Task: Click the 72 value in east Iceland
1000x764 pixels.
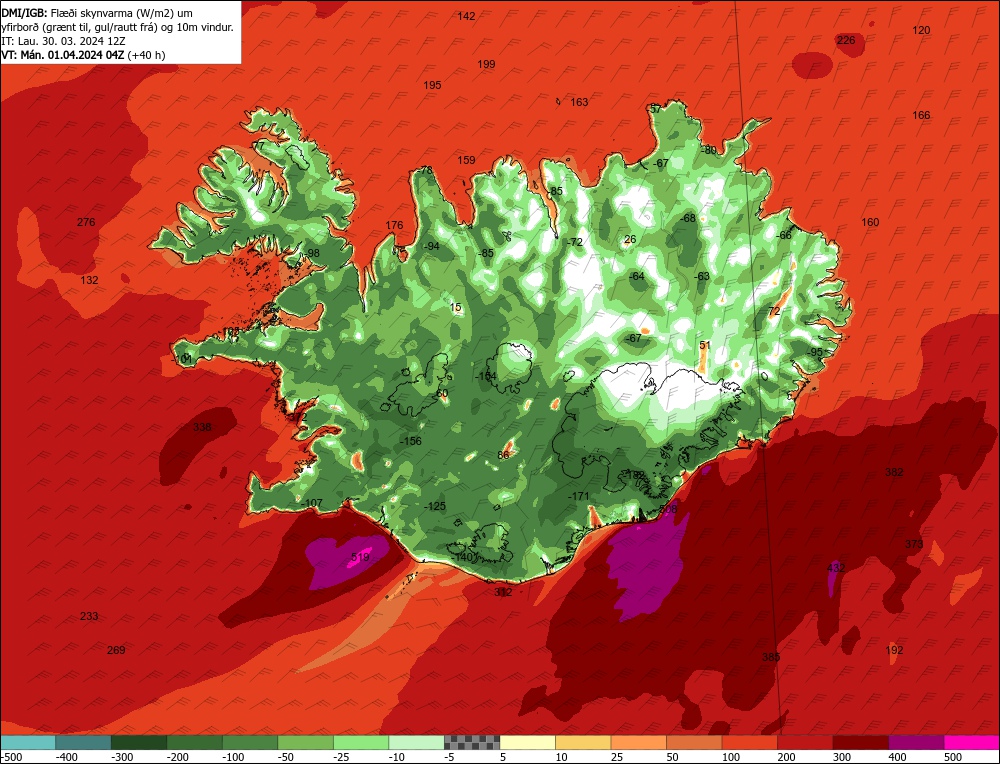Action: [x=774, y=311]
